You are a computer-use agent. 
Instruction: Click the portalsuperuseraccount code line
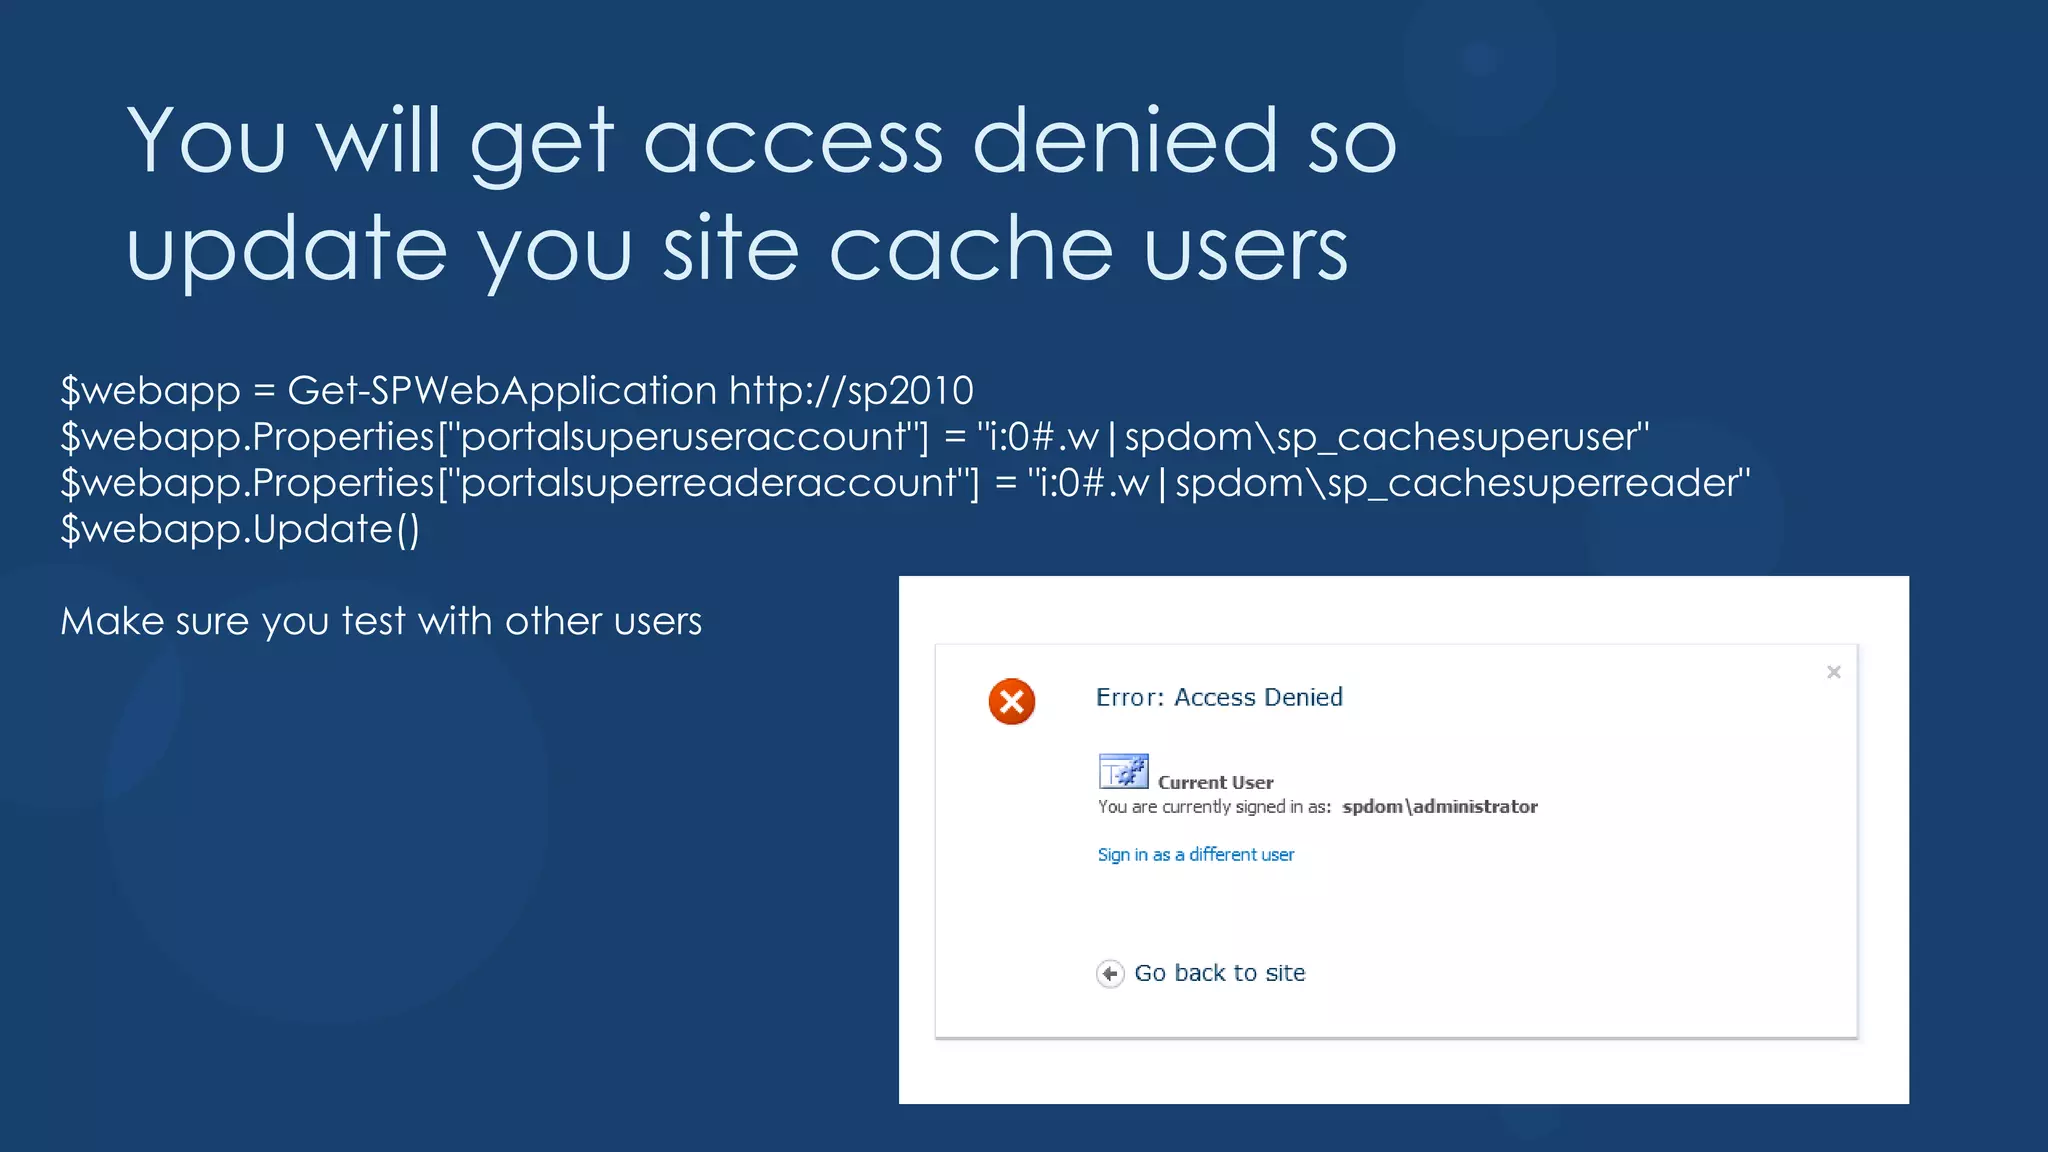[x=855, y=437]
